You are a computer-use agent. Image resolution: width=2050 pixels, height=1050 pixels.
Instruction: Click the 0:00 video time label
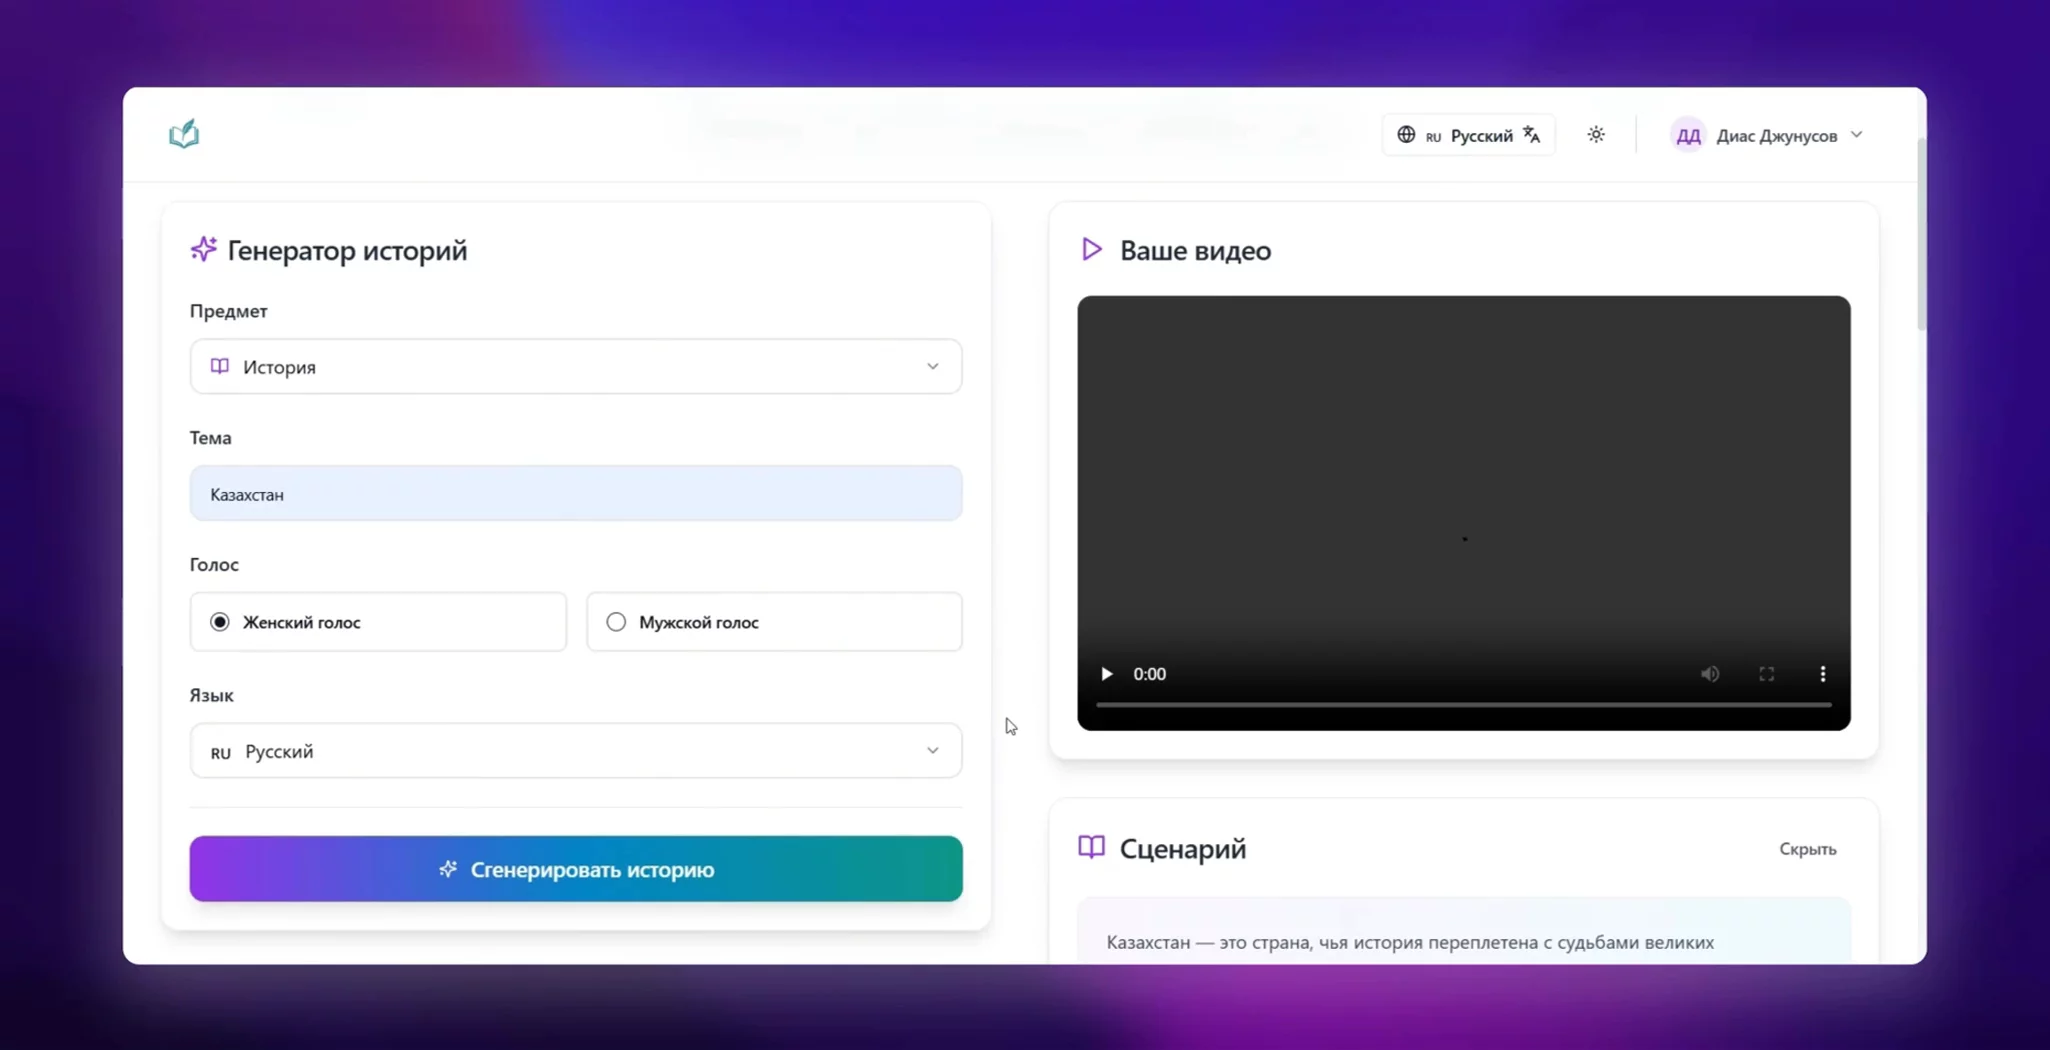[1149, 674]
